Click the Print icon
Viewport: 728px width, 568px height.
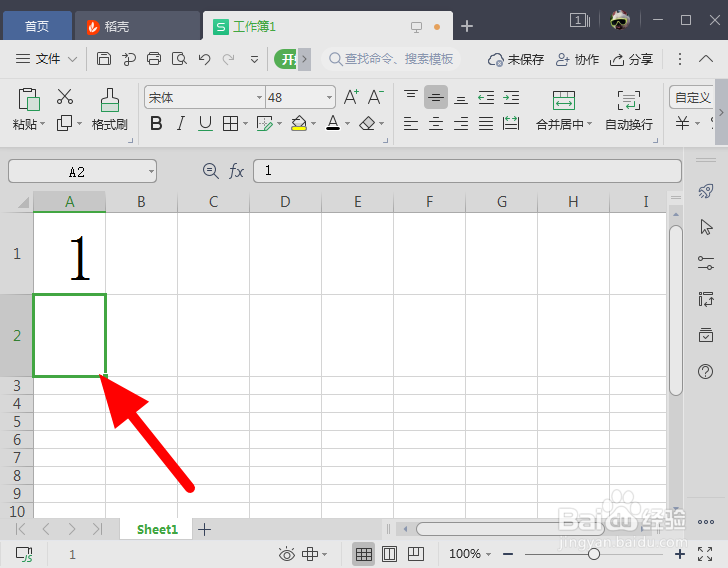[154, 59]
